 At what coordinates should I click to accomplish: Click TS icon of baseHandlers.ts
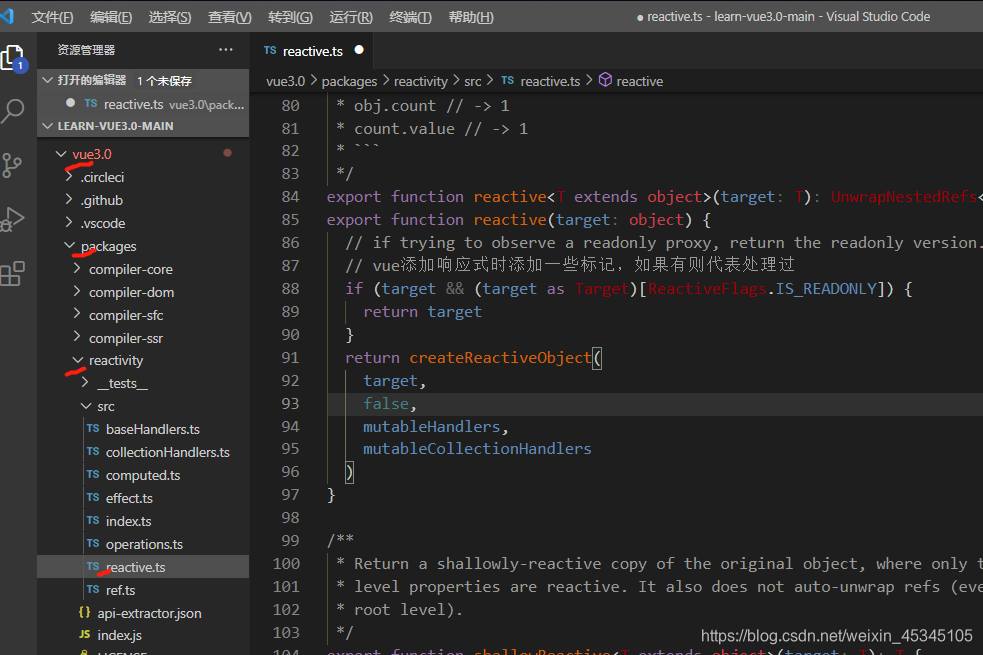tap(93, 429)
